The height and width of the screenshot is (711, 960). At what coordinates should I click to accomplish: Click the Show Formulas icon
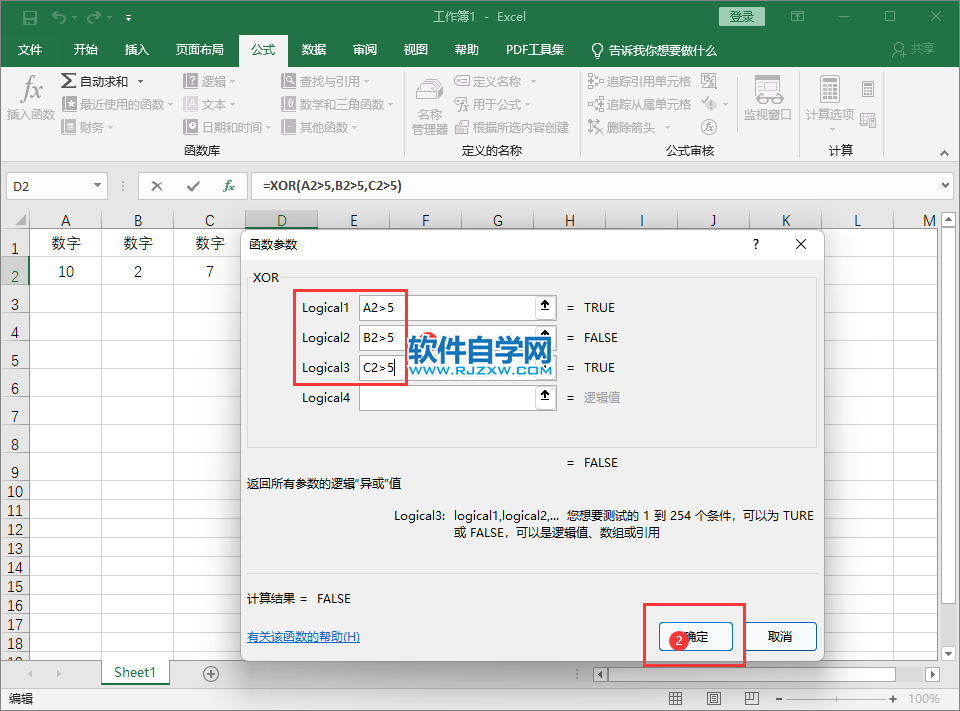click(709, 81)
